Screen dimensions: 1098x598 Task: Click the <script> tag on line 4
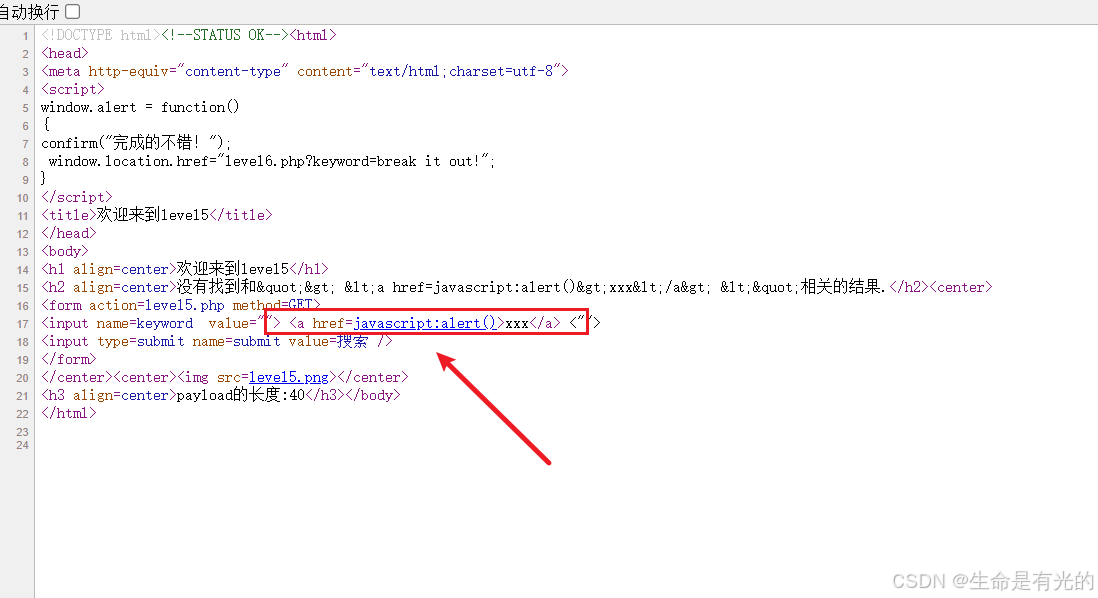[x=73, y=89]
